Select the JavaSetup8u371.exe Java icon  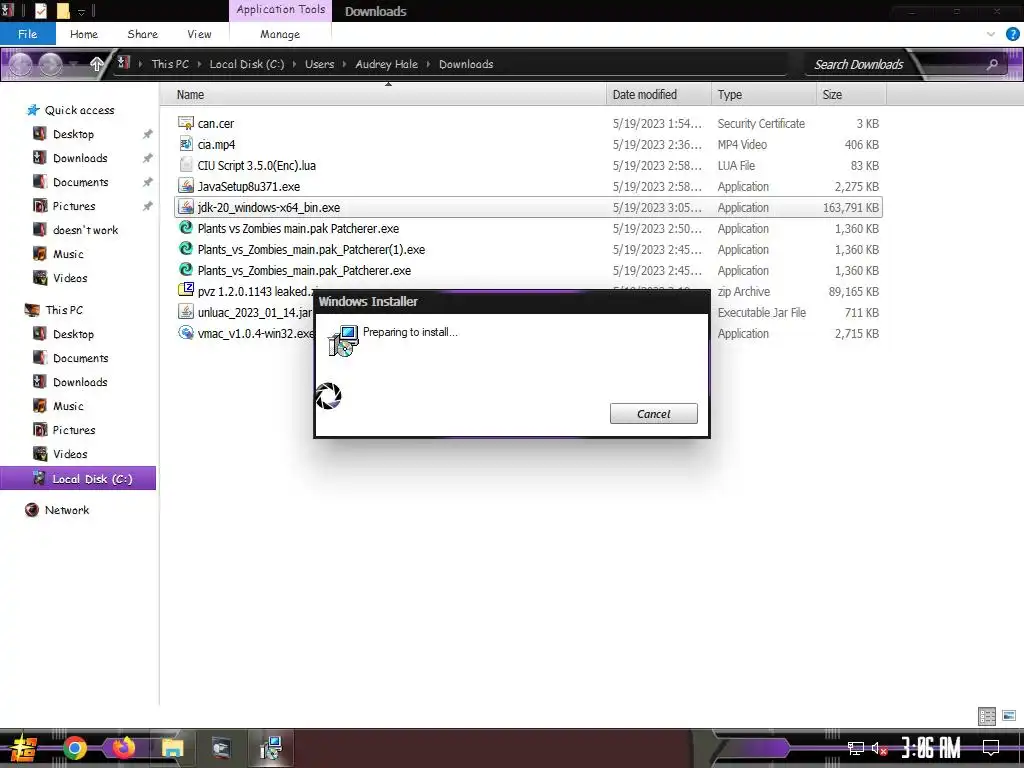click(x=186, y=185)
